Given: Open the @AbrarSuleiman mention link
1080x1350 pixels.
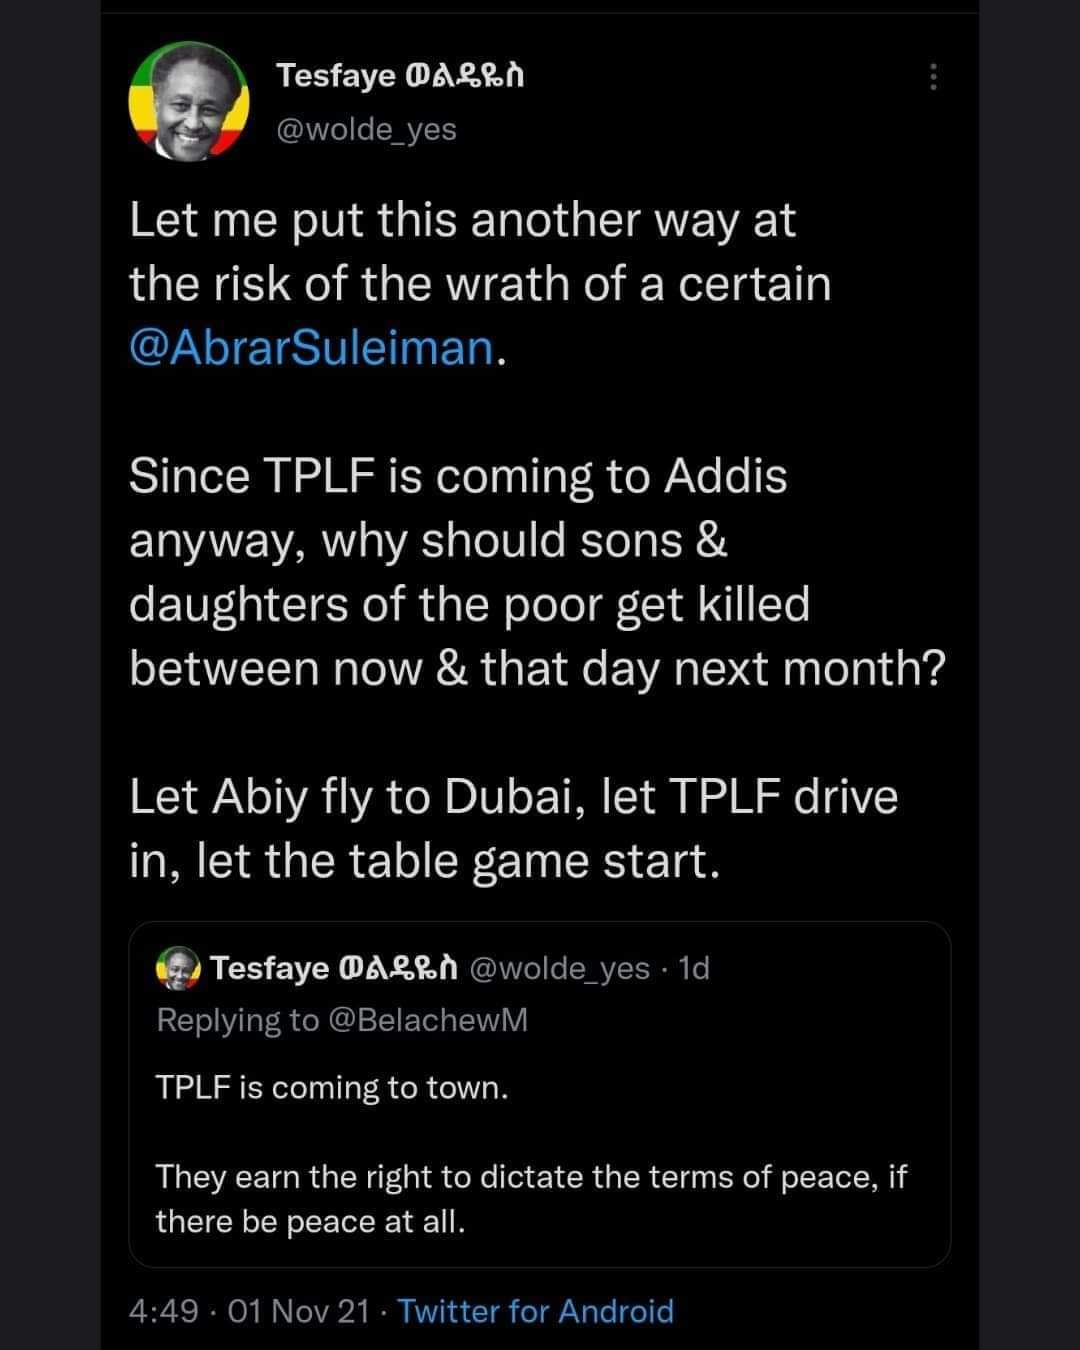Looking at the screenshot, I should point(312,348).
